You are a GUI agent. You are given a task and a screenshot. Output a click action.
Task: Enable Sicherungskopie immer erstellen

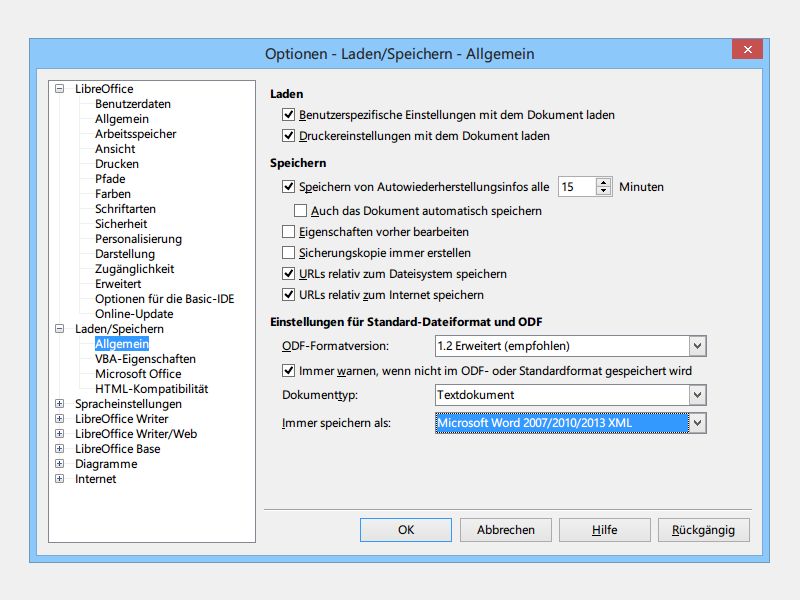pyautogui.click(x=288, y=253)
